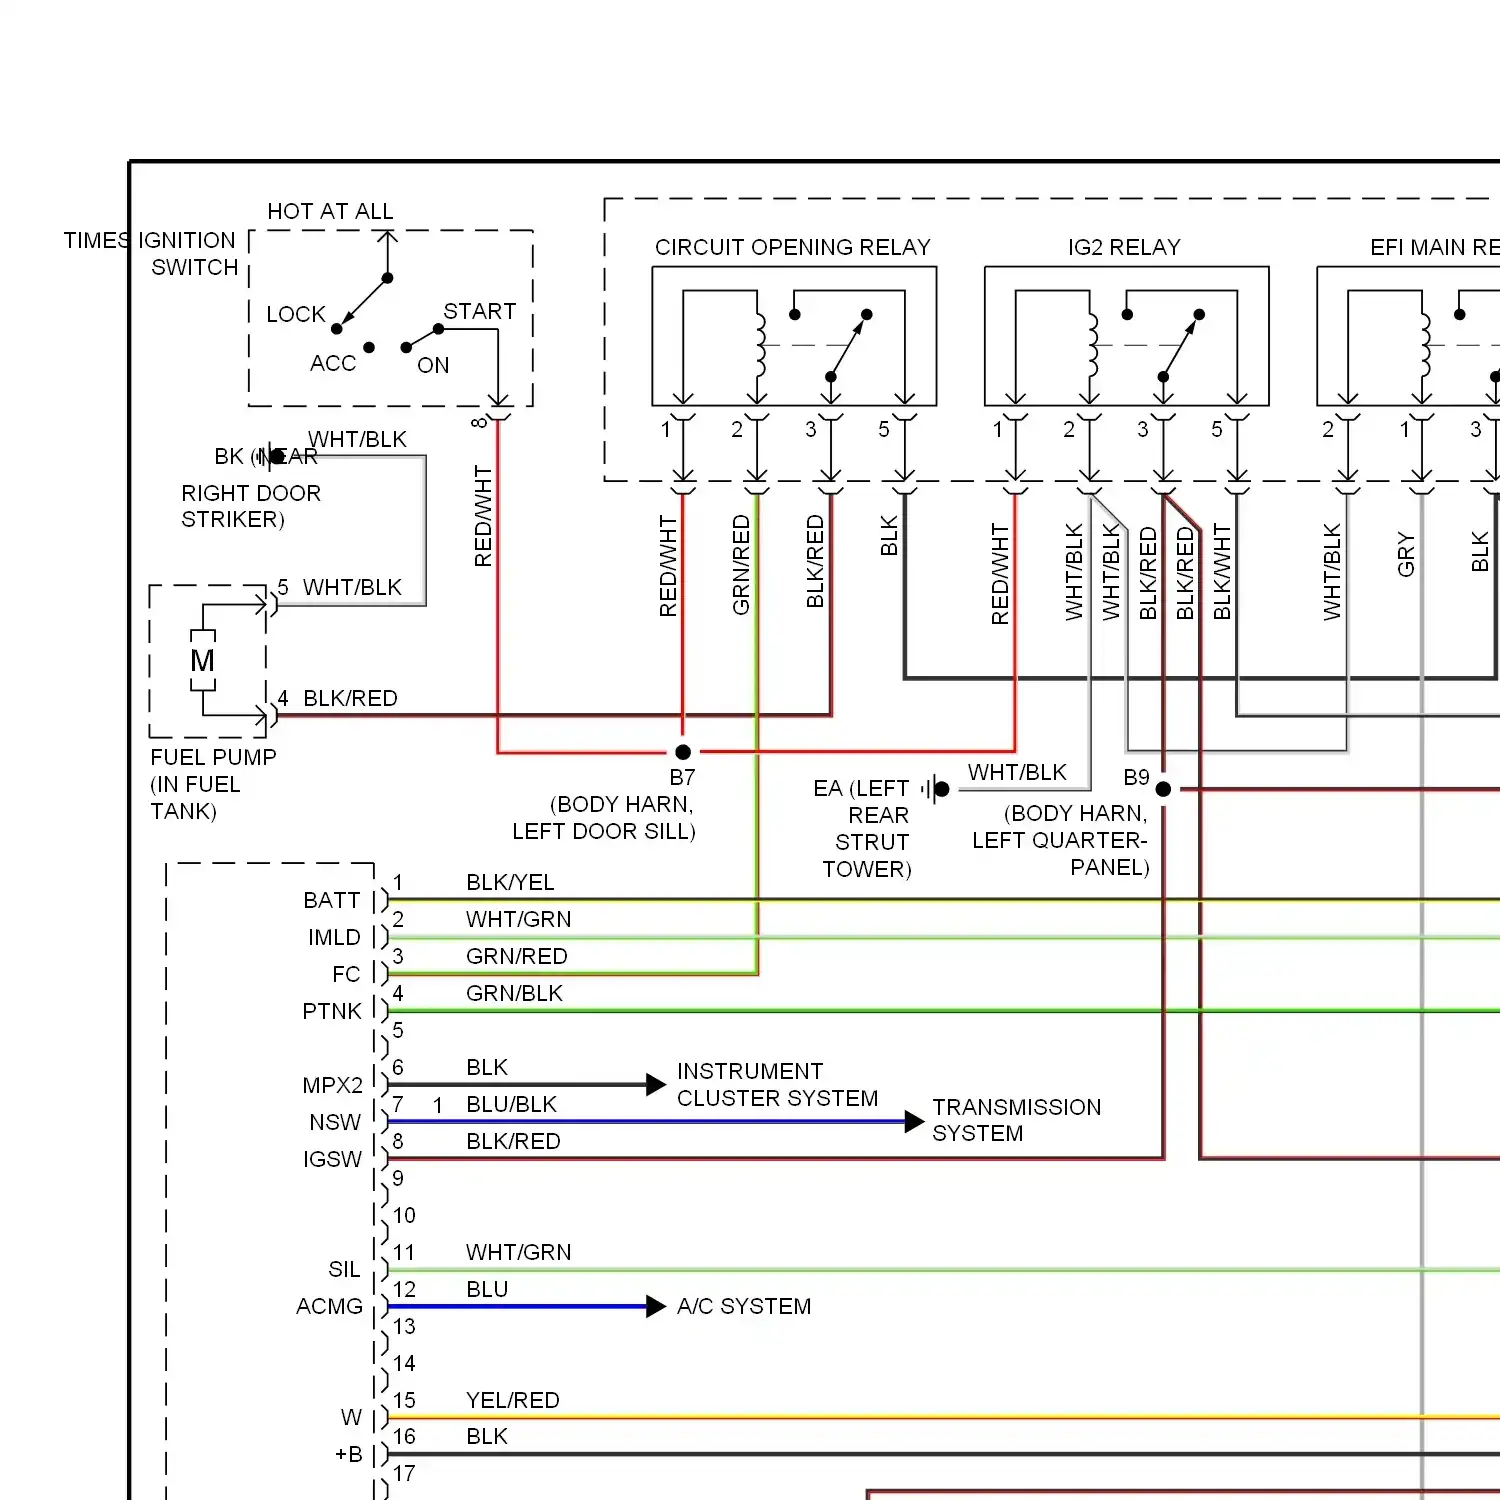
Task: Click the vertical GRN/RED wire label
Action: (x=741, y=565)
